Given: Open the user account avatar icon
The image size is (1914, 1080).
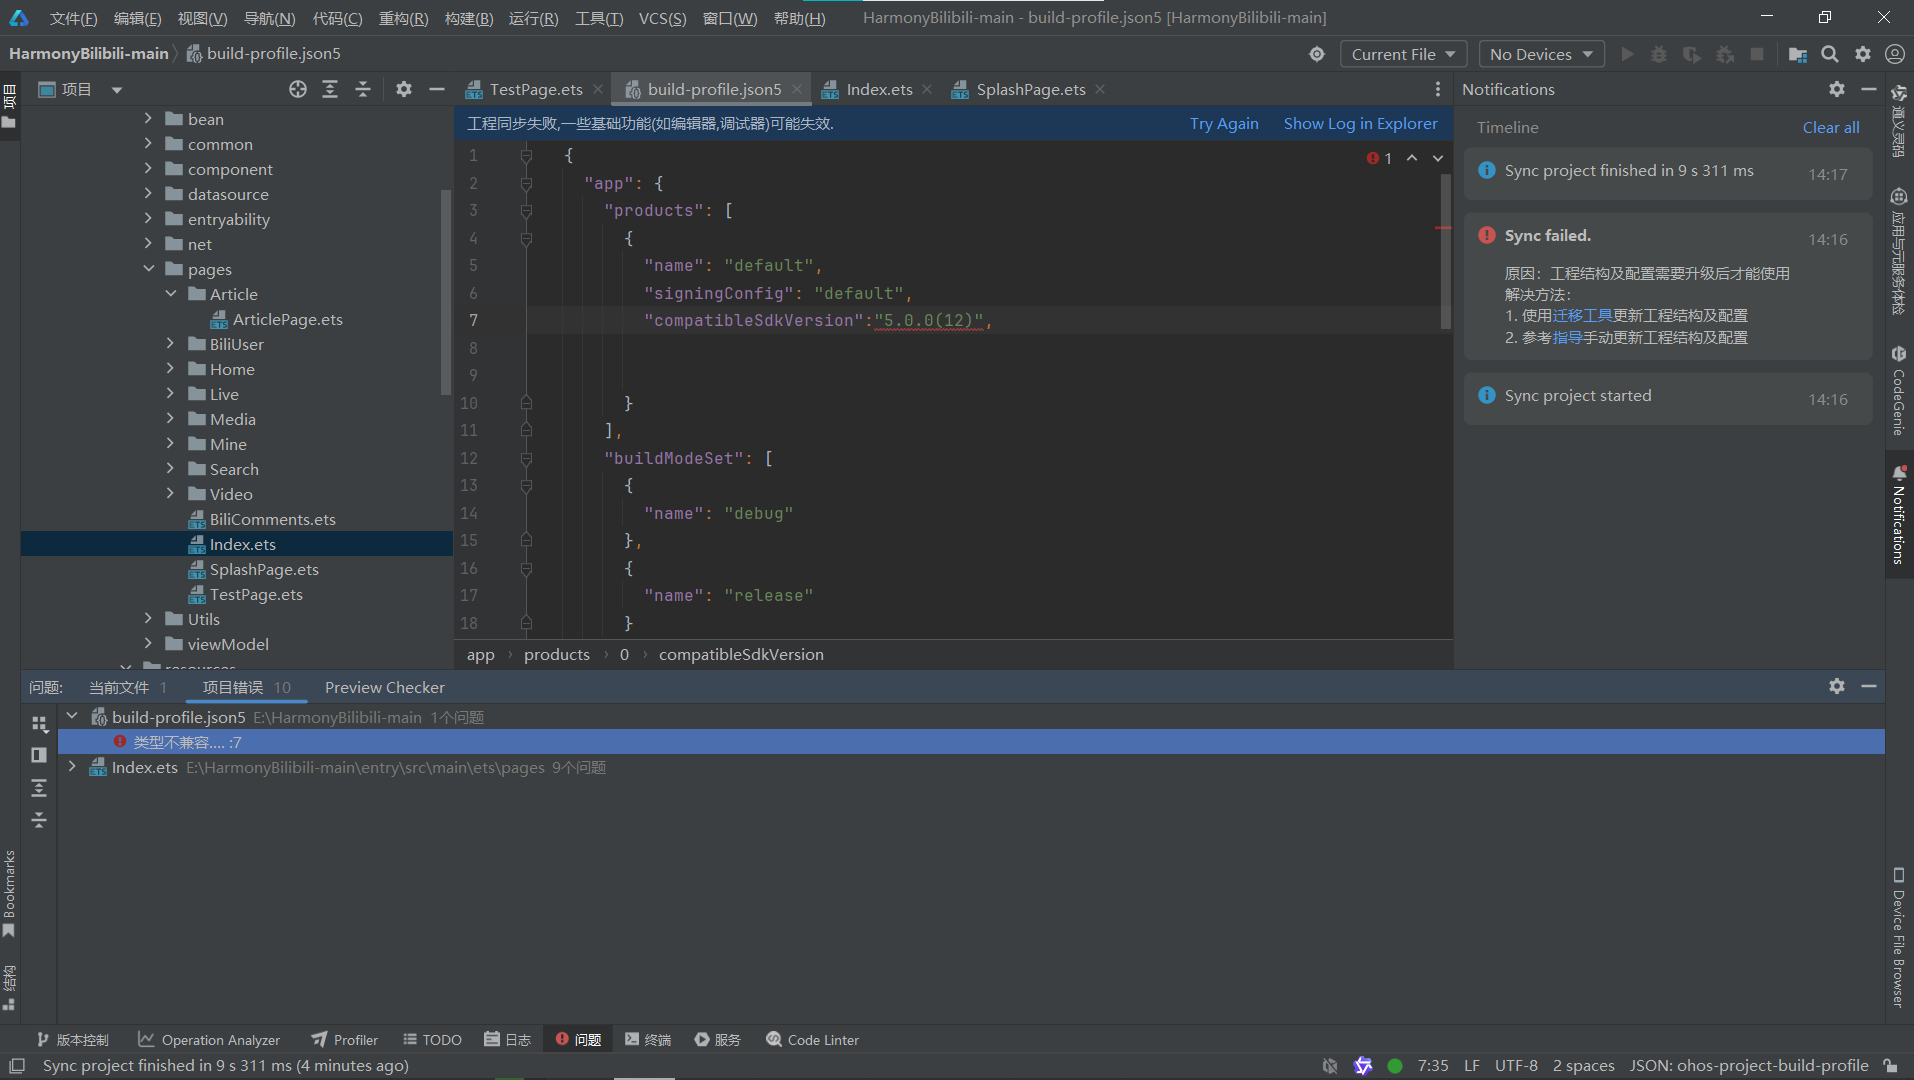Looking at the screenshot, I should point(1894,54).
